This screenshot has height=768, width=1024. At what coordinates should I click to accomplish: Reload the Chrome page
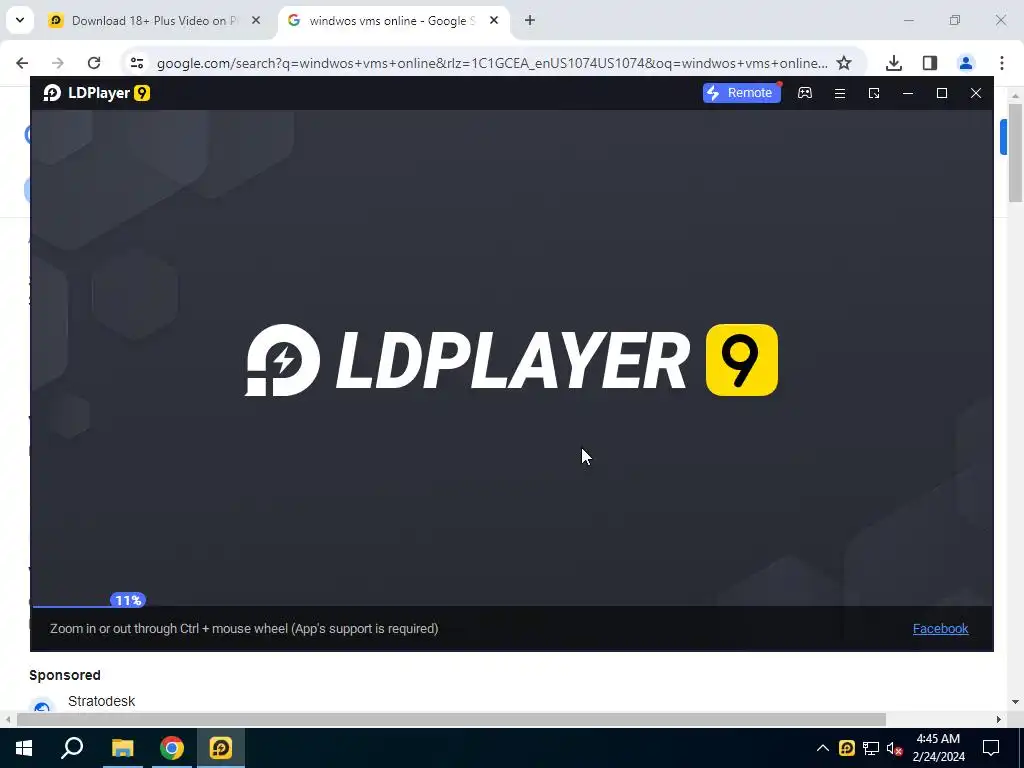(x=94, y=63)
